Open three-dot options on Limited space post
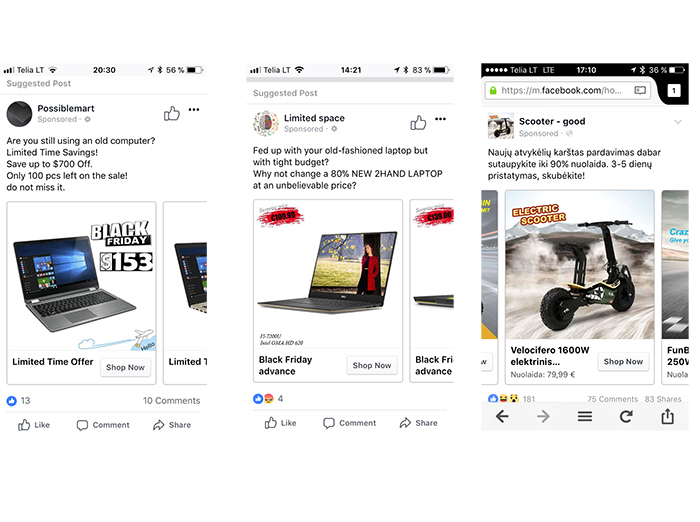 coord(440,119)
